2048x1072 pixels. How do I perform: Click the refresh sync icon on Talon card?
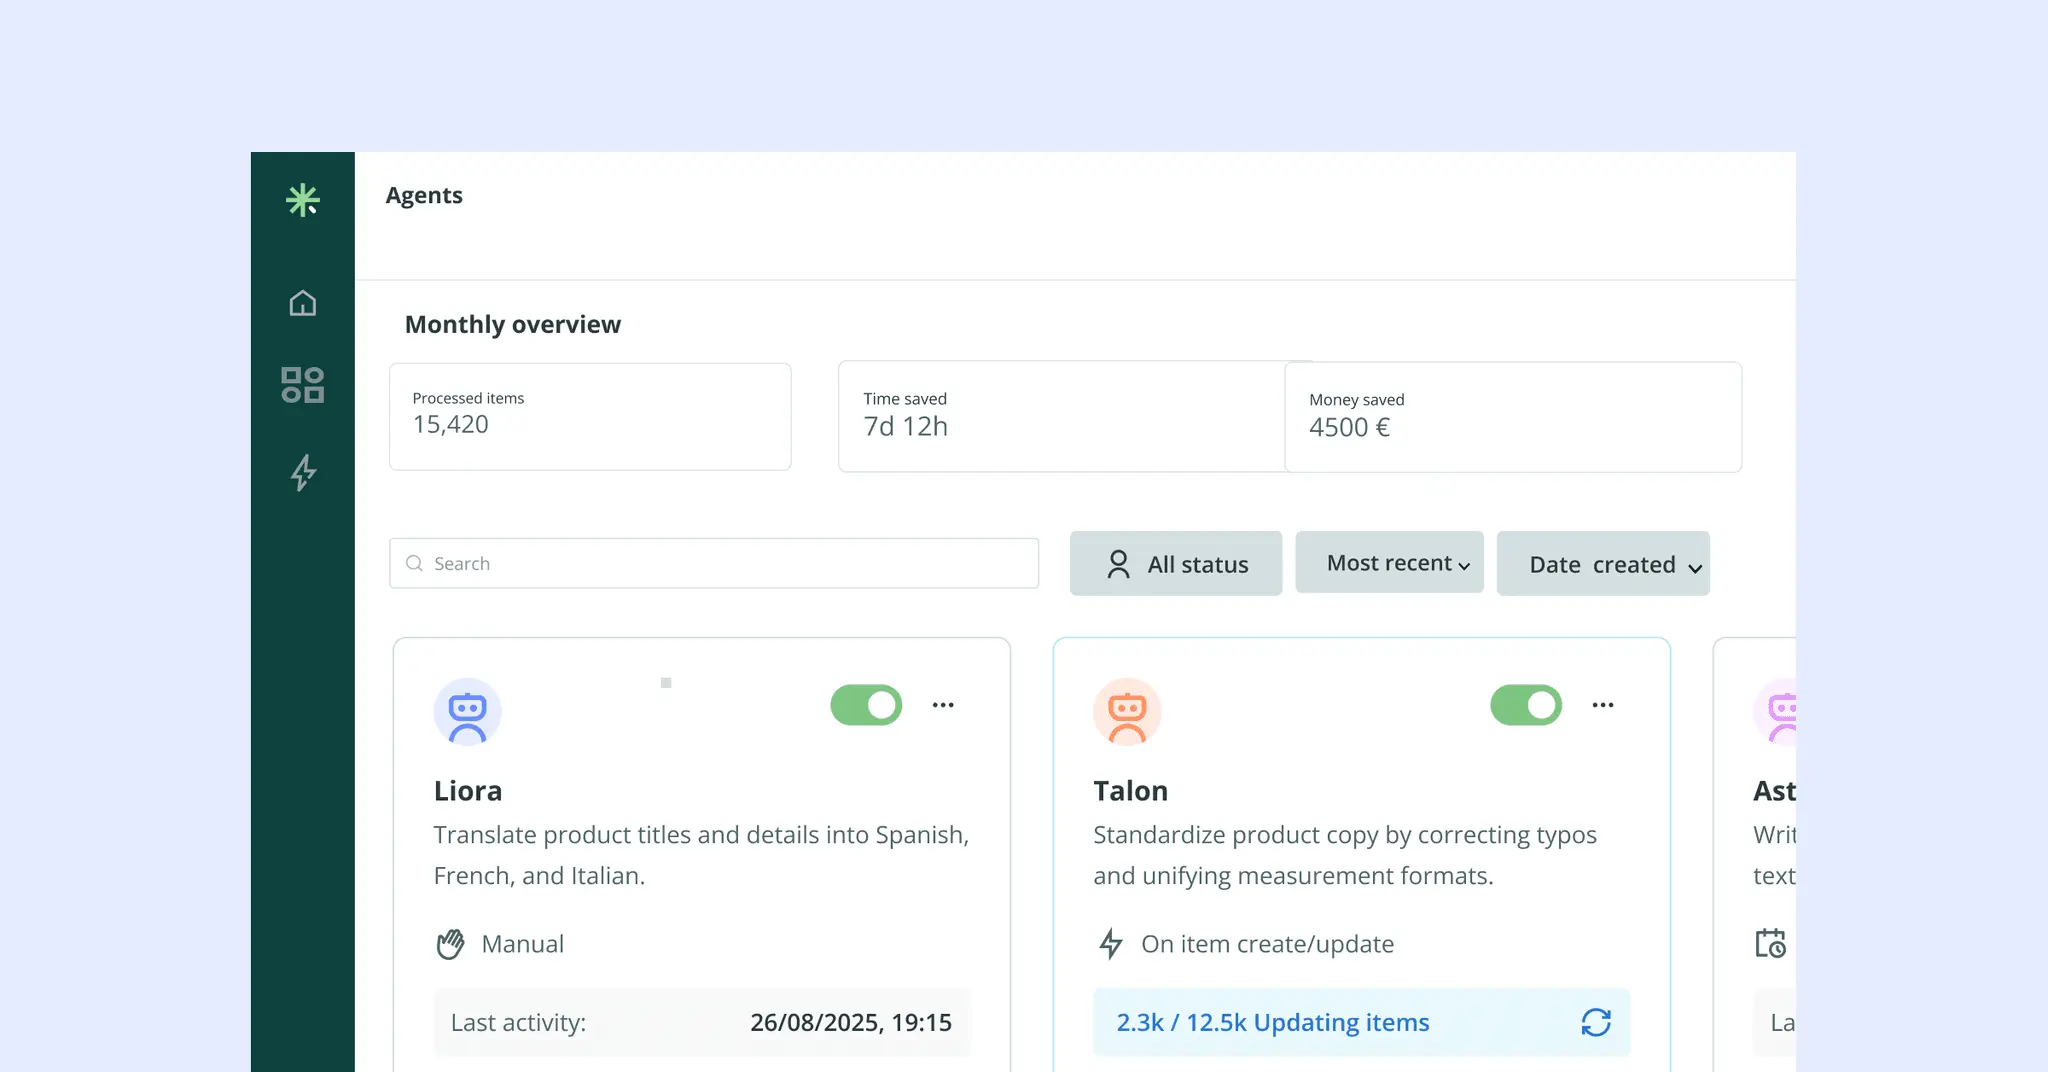pos(1596,1022)
